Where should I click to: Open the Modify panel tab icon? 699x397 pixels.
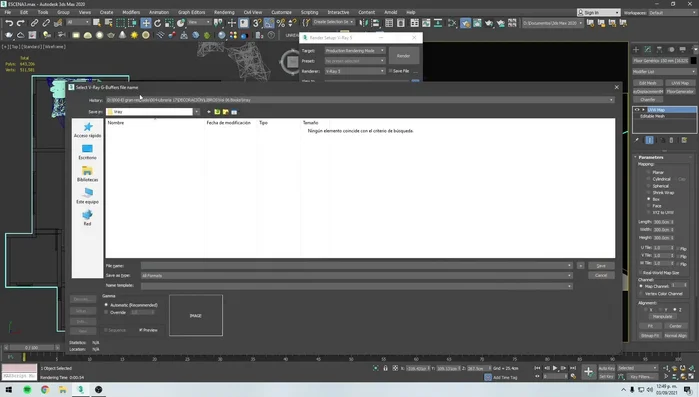point(648,49)
